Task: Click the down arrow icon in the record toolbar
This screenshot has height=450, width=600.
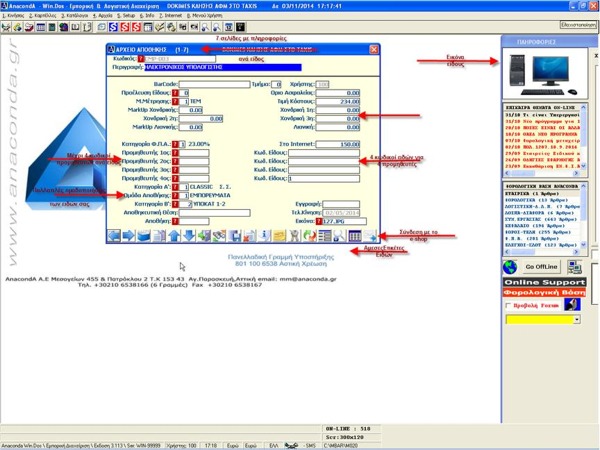Action: pyautogui.click(x=189, y=235)
